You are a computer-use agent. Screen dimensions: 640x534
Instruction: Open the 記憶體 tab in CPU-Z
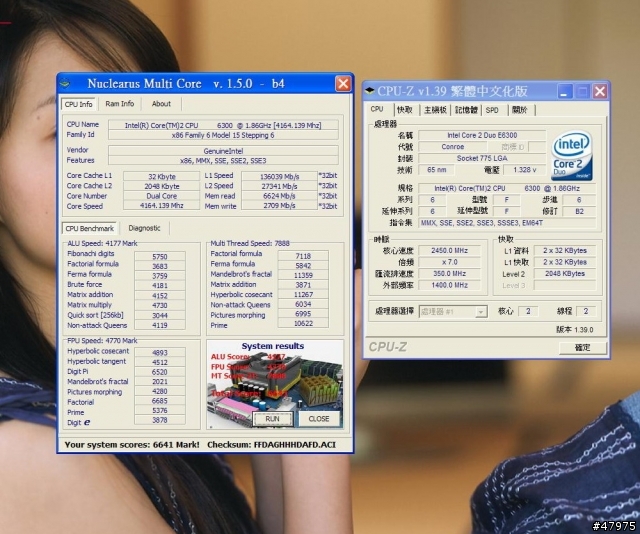pyautogui.click(x=466, y=110)
